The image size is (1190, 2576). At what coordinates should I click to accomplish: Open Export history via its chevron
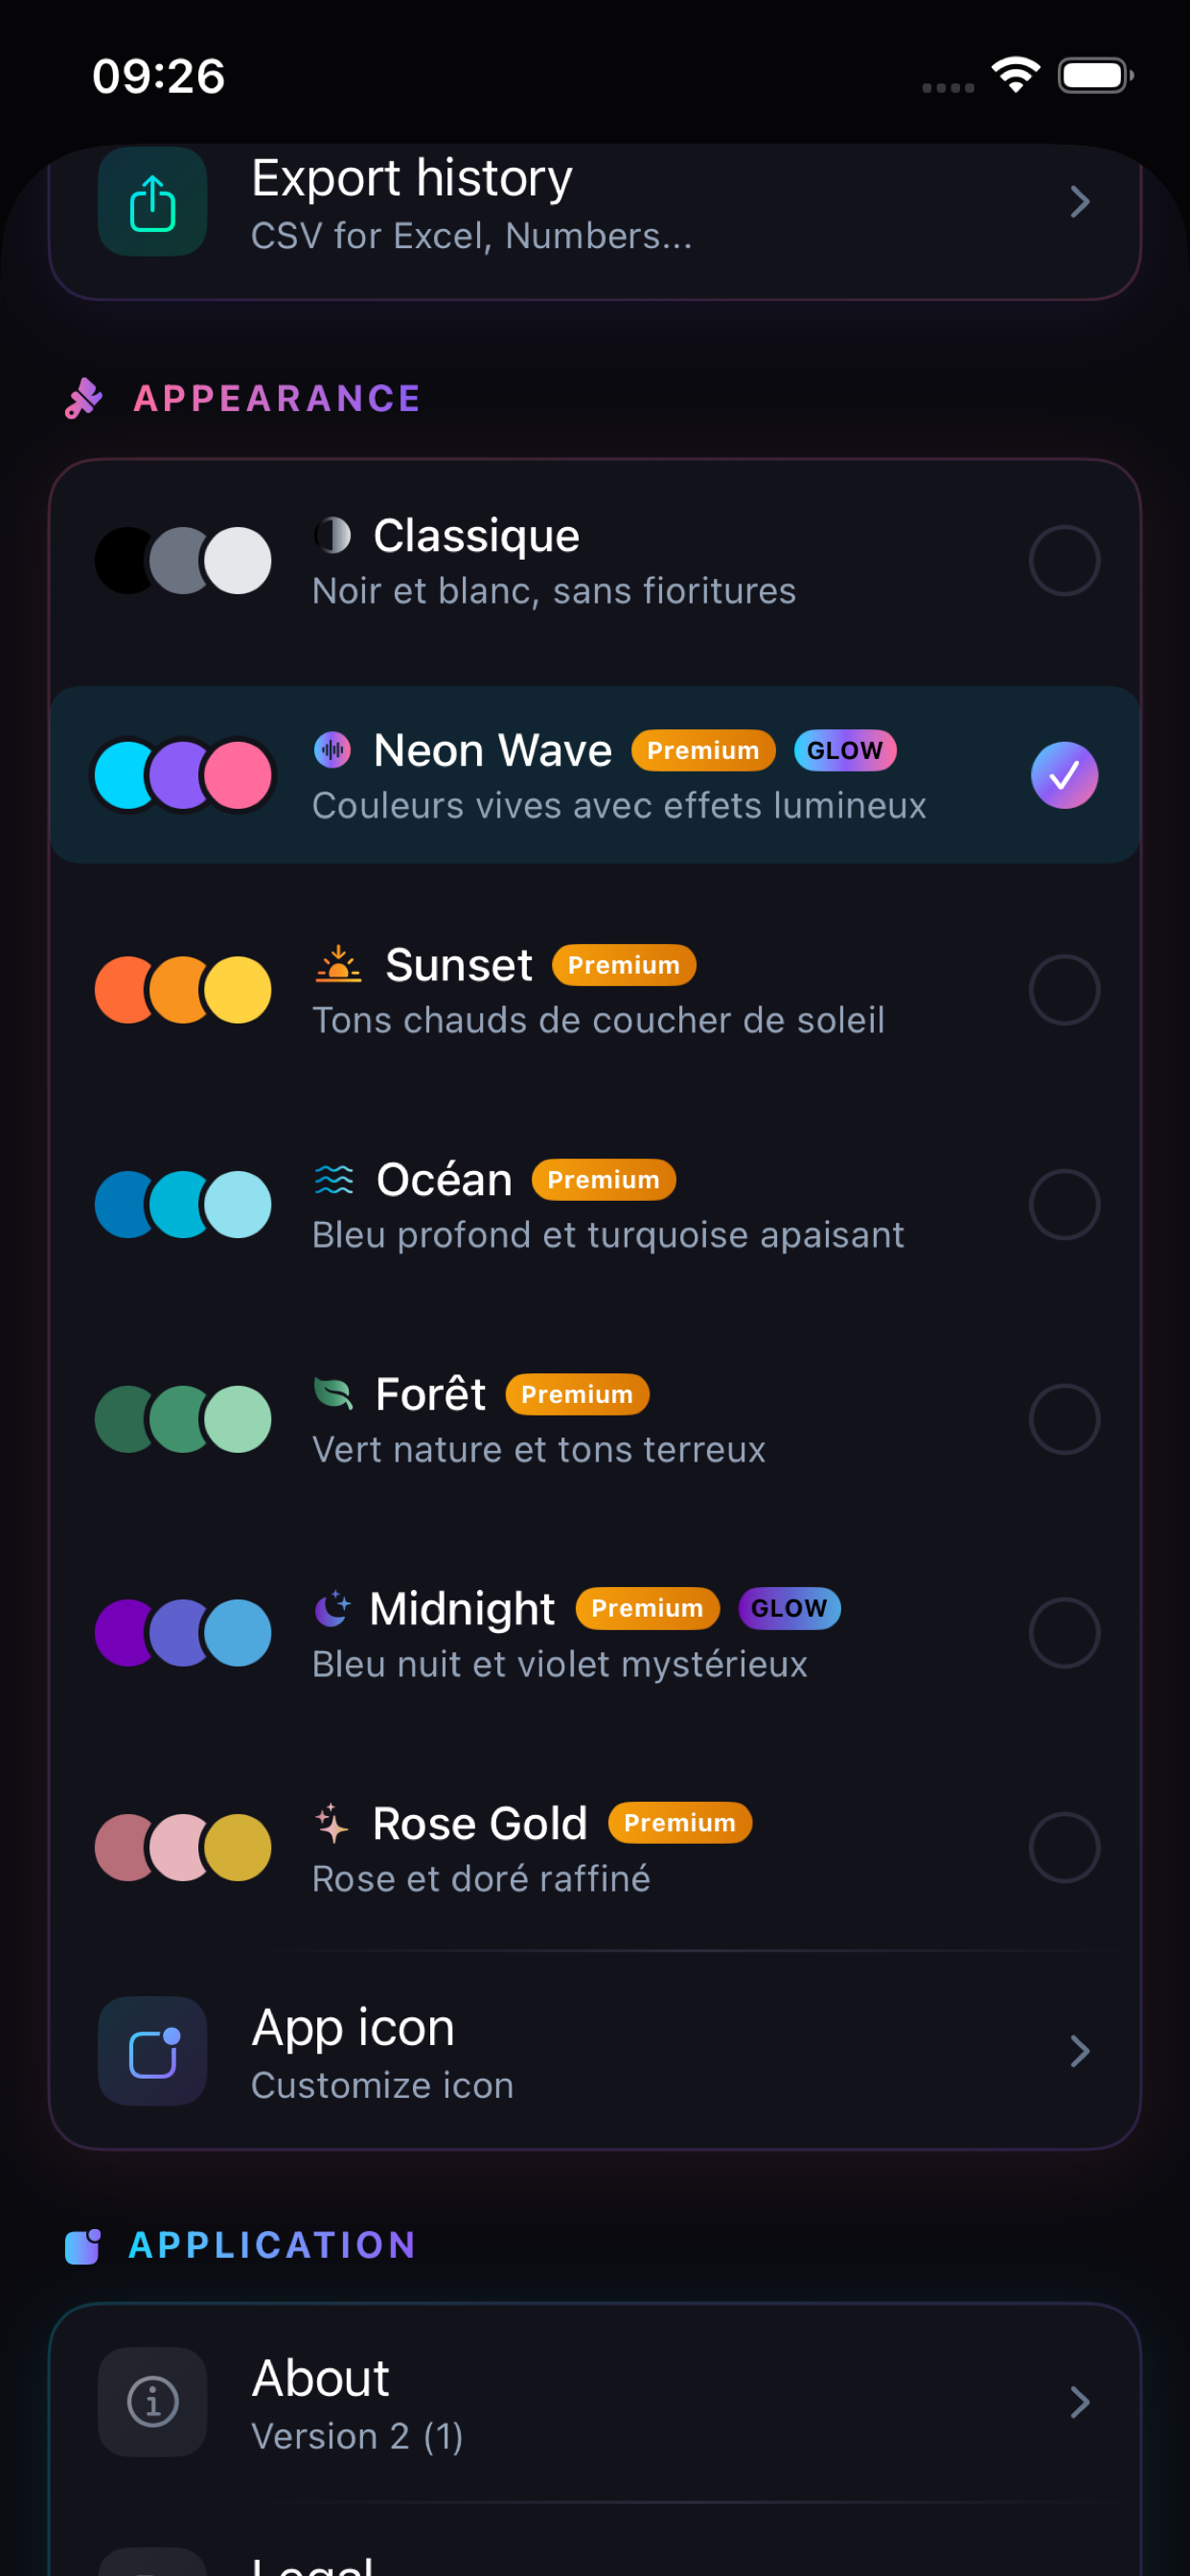(1080, 203)
